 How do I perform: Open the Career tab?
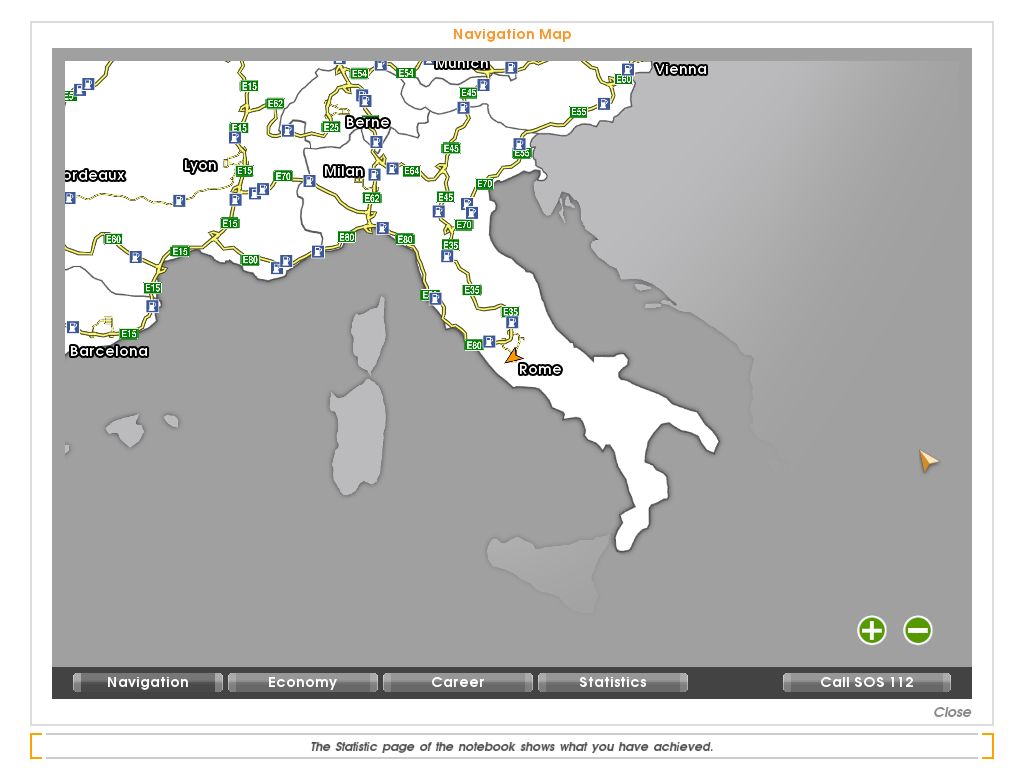[457, 682]
